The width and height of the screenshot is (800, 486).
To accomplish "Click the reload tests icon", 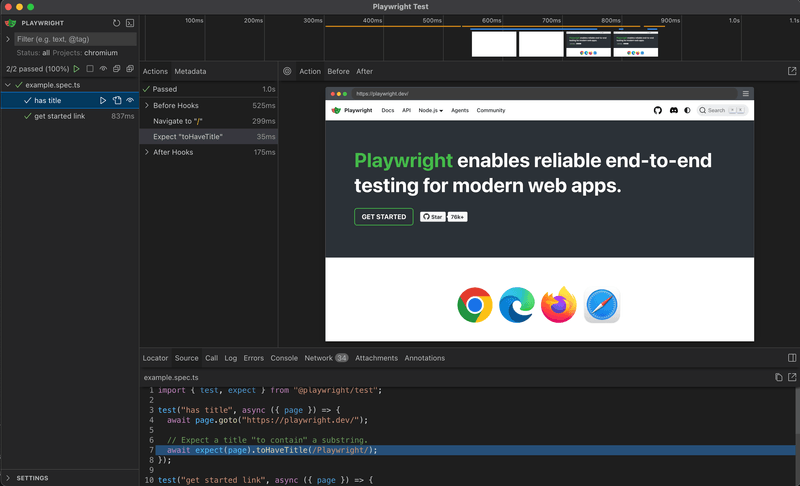I will click(116, 23).
